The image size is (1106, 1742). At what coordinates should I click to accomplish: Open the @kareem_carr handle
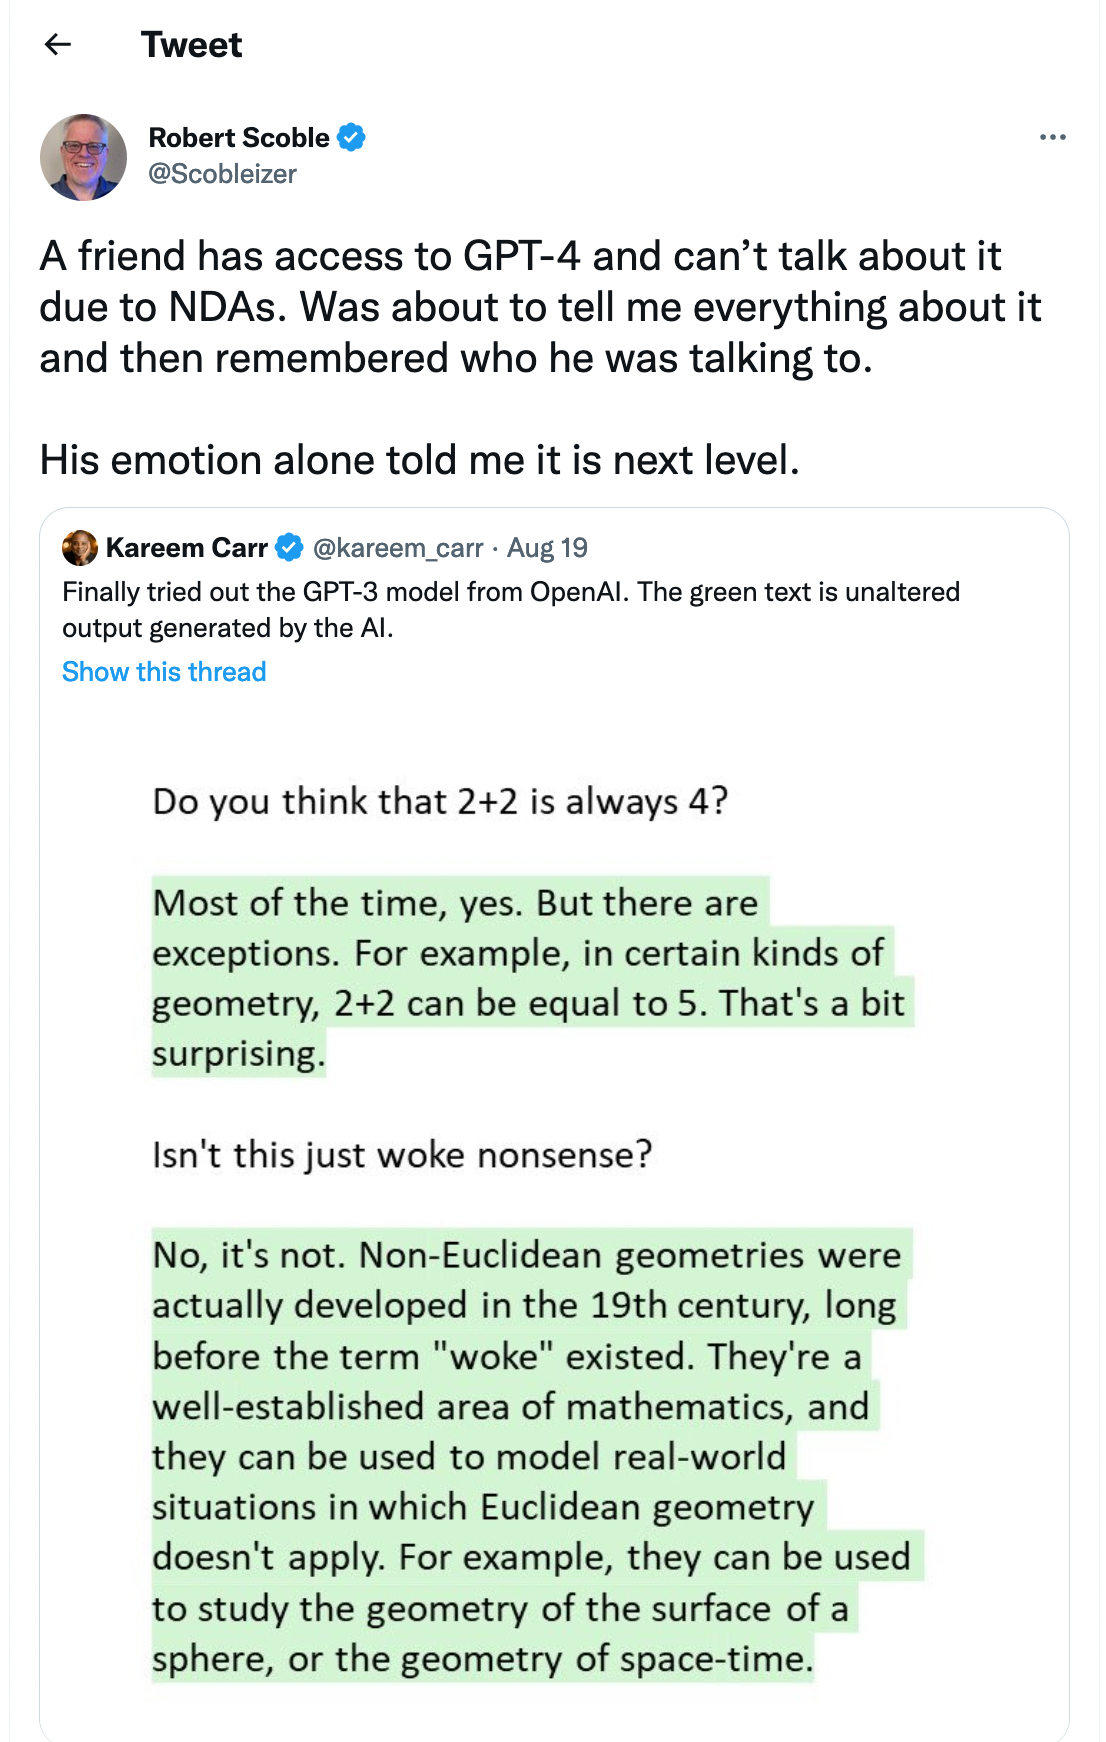(398, 548)
